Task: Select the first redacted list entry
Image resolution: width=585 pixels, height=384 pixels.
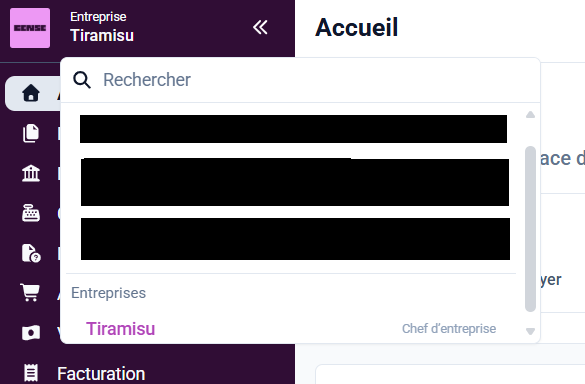Action: pyautogui.click(x=293, y=129)
